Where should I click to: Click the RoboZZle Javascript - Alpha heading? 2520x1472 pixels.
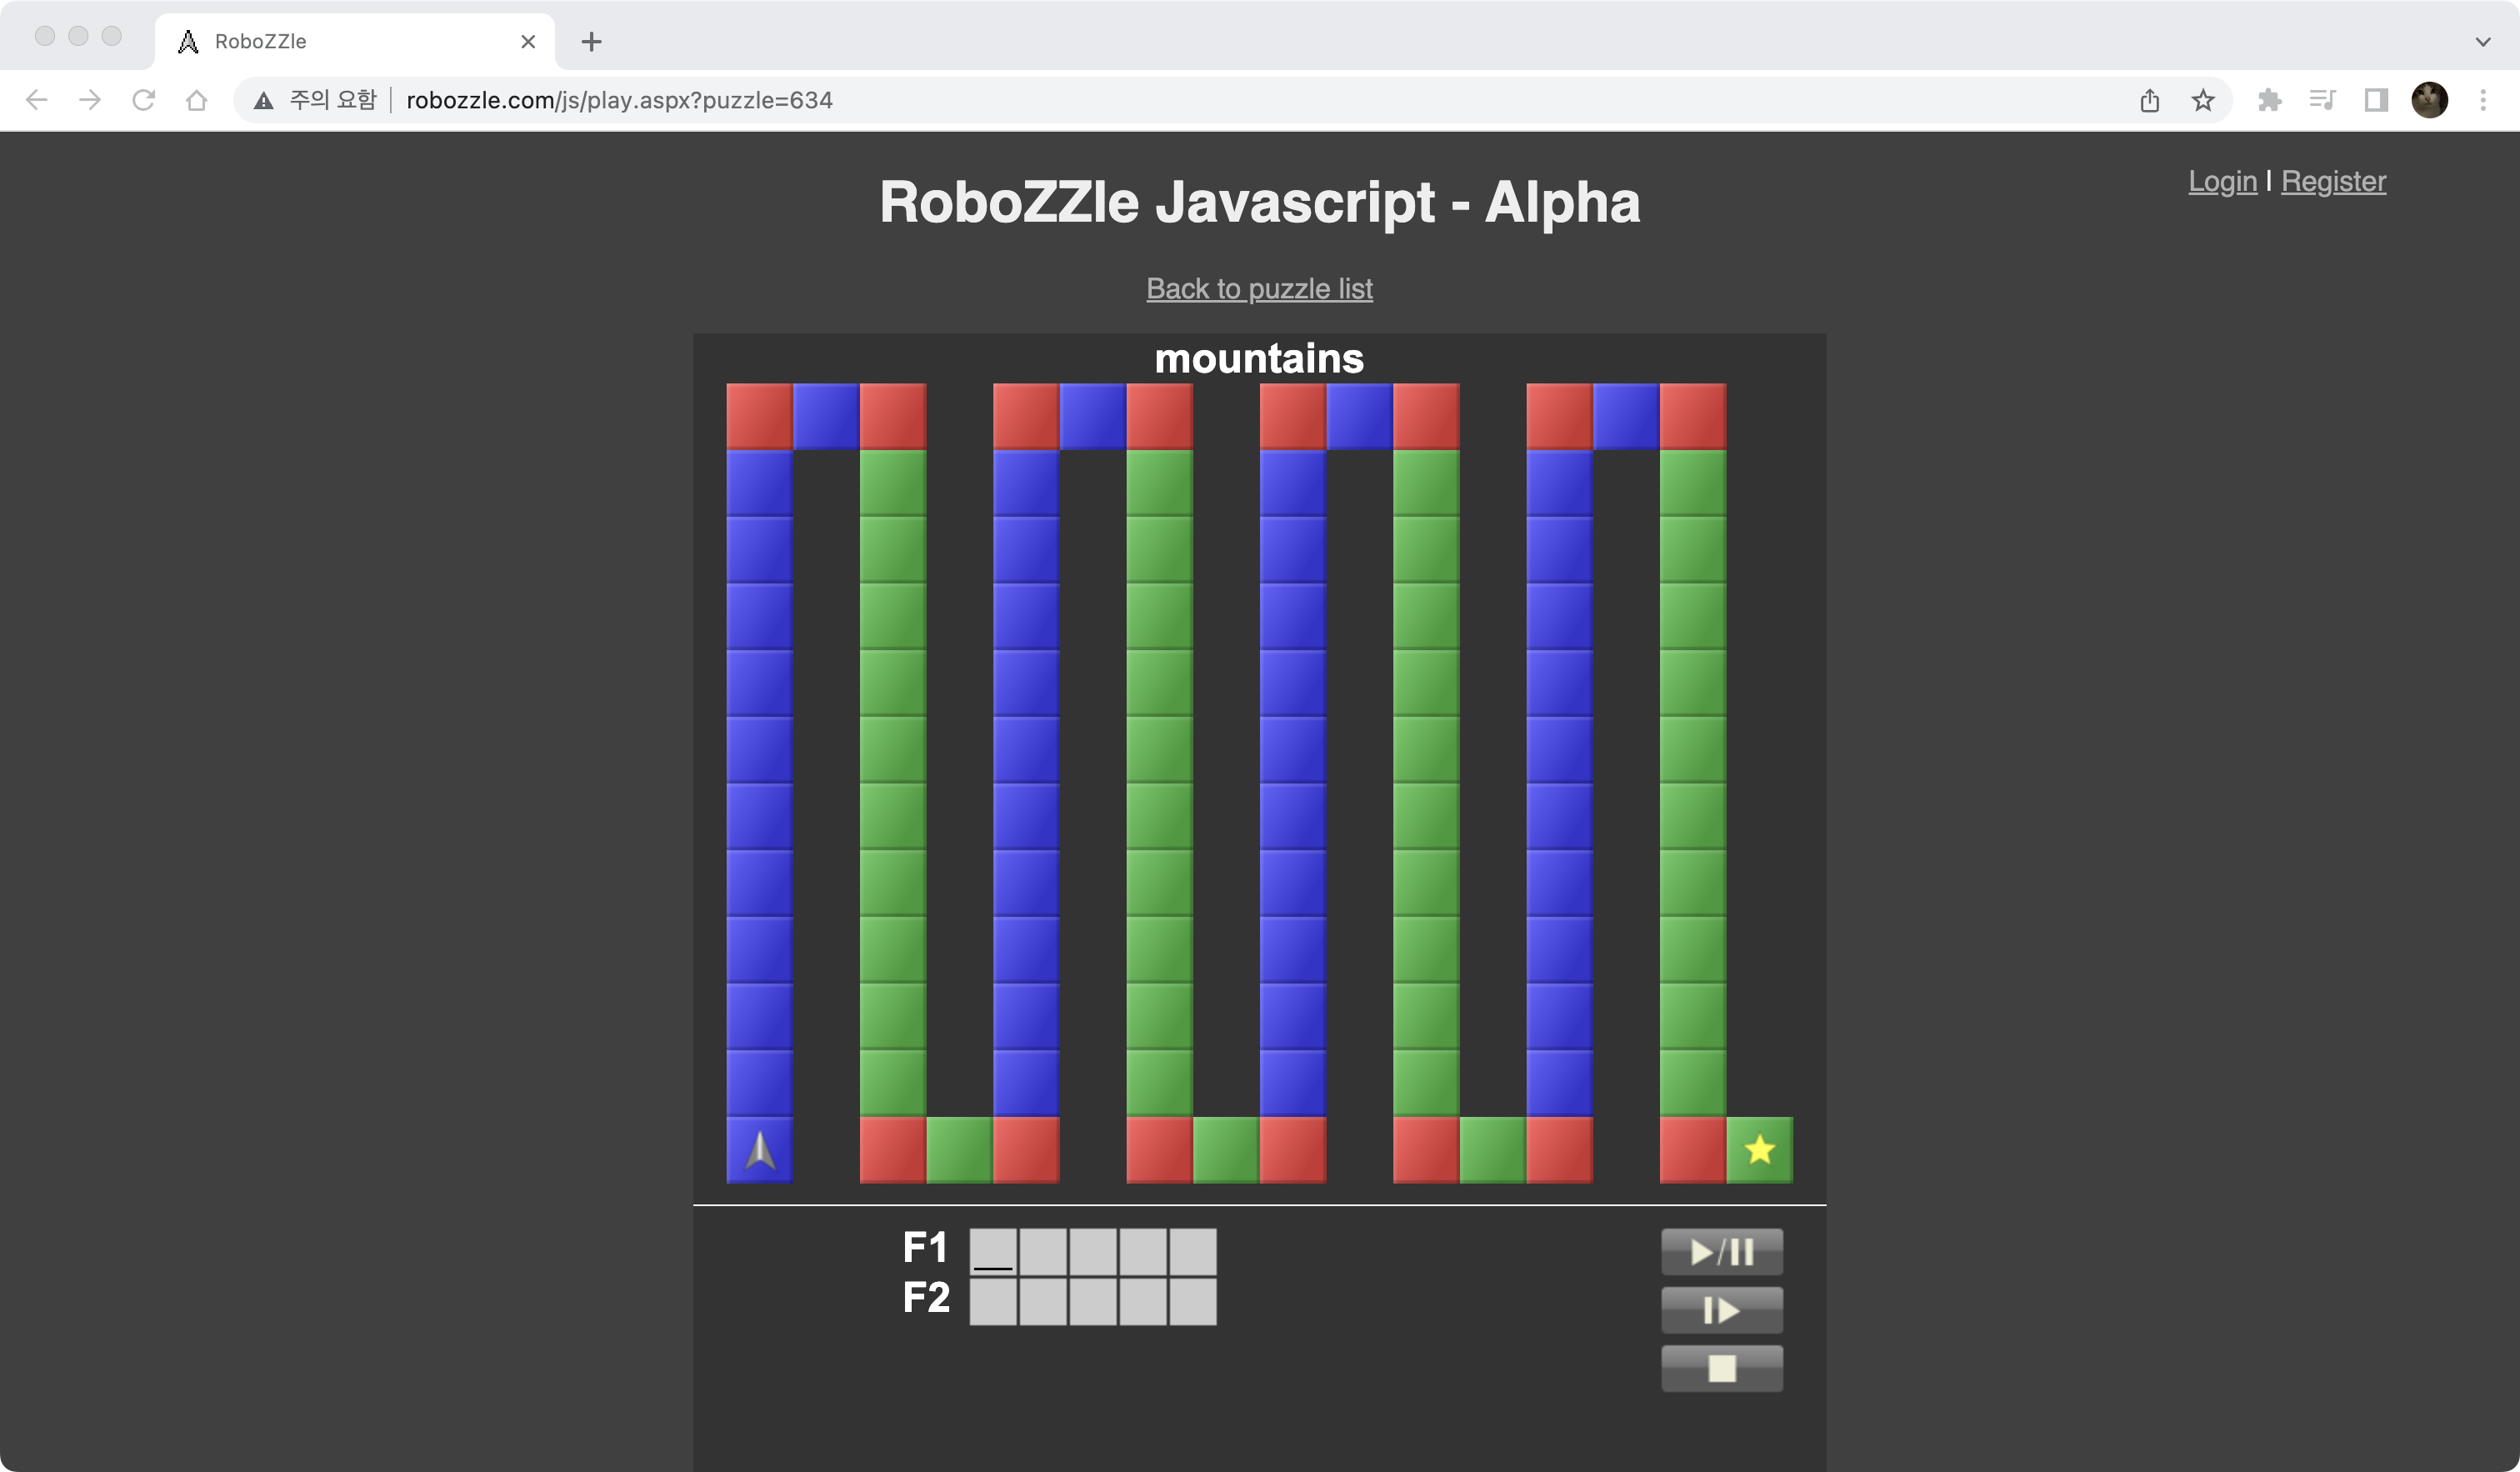point(1260,203)
